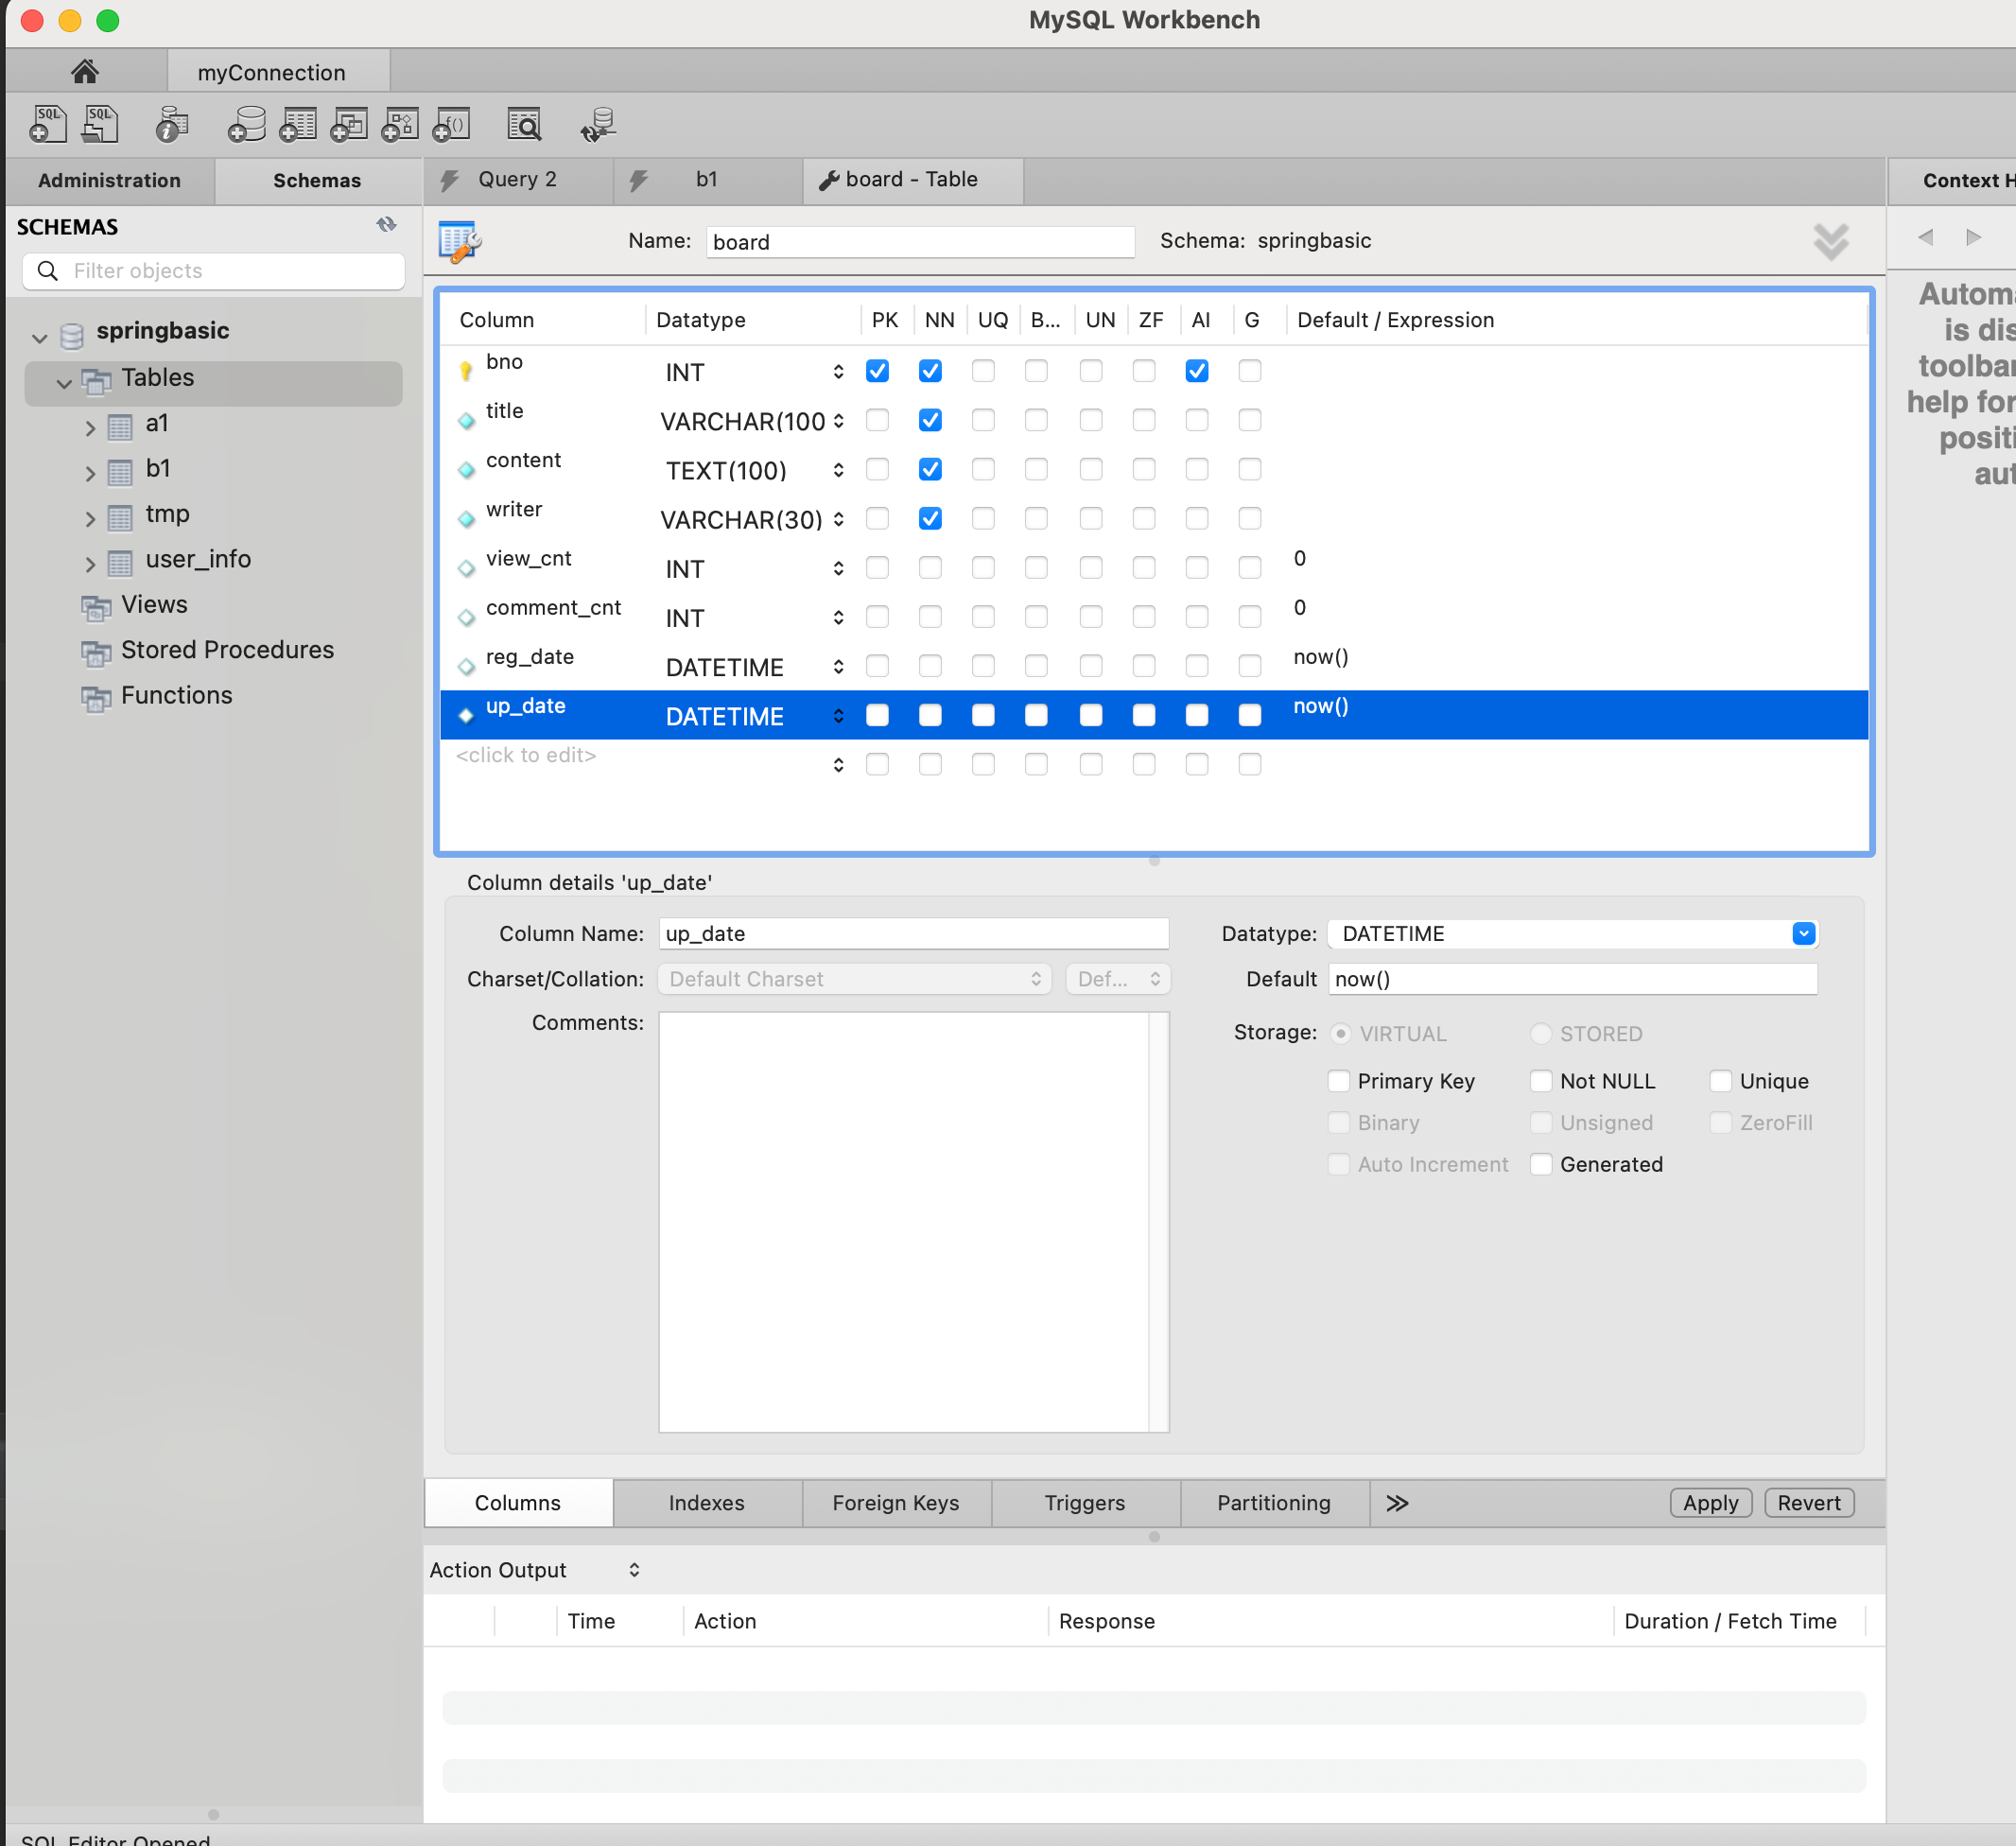The width and height of the screenshot is (2016, 1846).
Task: Click the Revert button
Action: tap(1808, 1502)
